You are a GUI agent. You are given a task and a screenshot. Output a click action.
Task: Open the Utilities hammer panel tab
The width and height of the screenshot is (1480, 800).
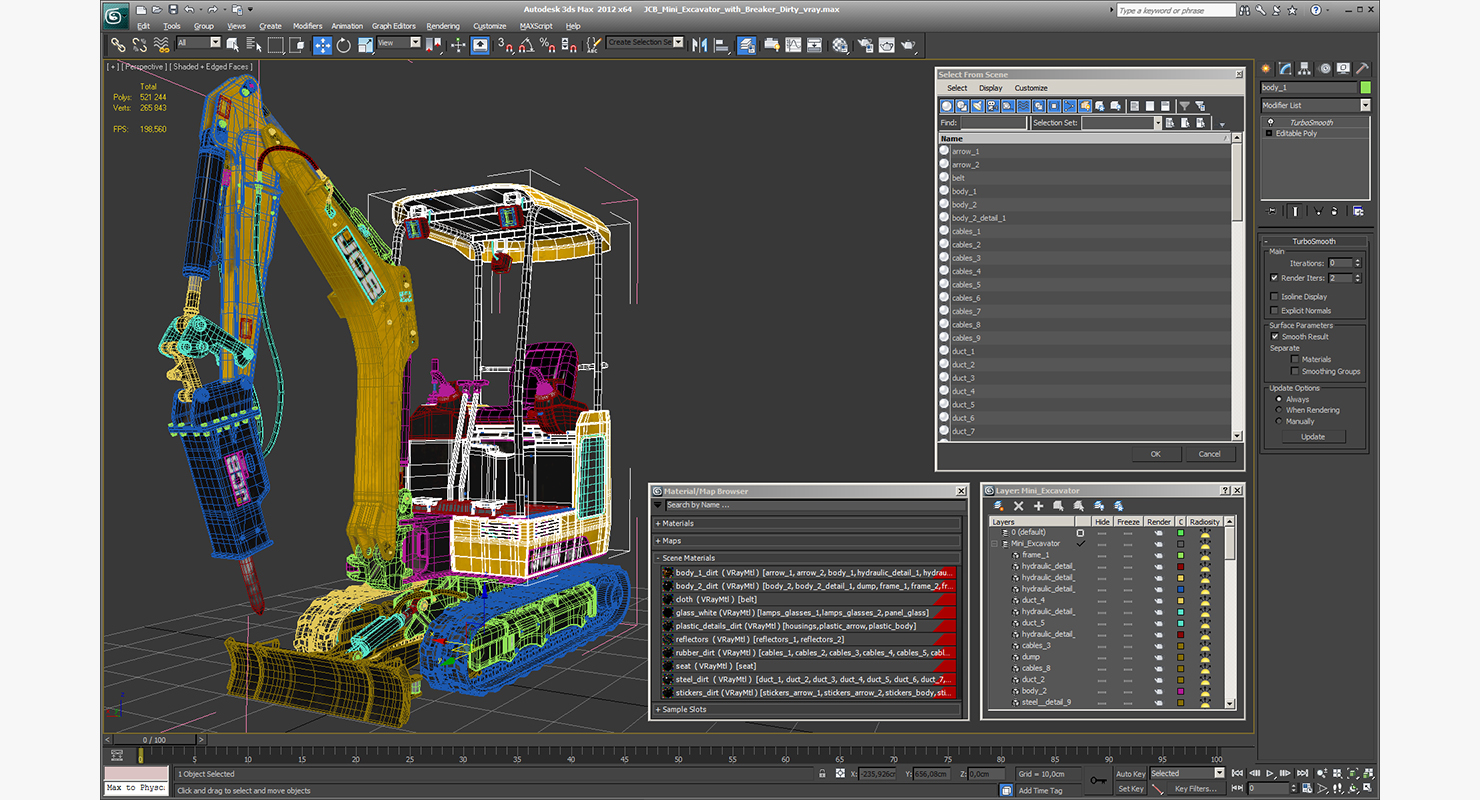coord(1361,69)
